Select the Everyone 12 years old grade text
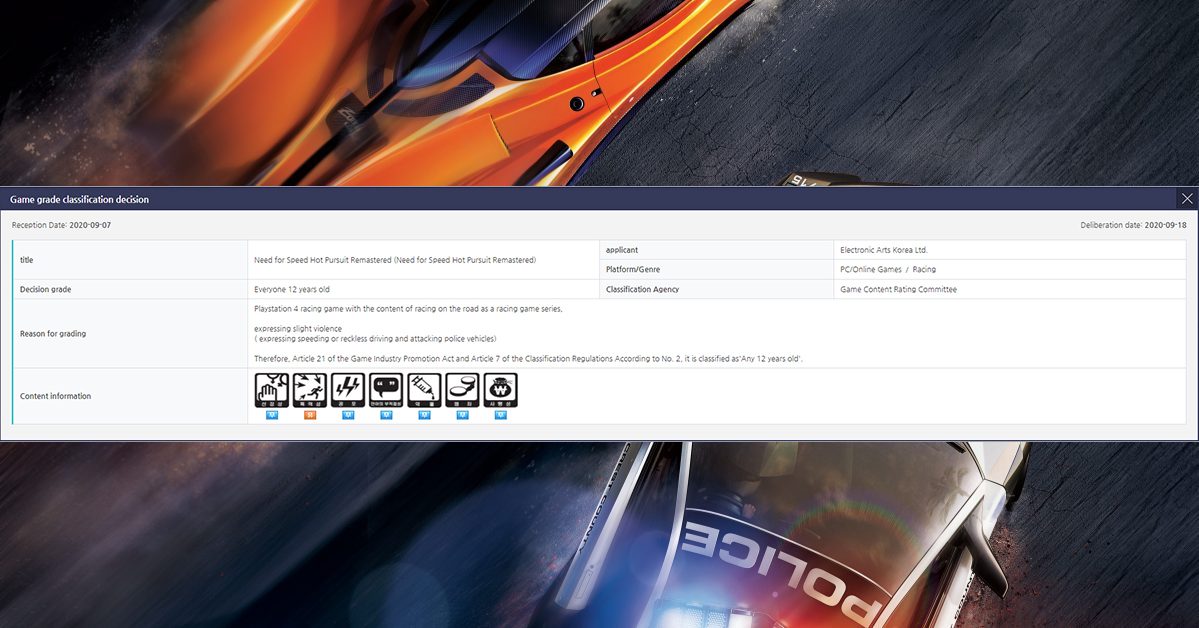The height and width of the screenshot is (628, 1199). coord(292,289)
